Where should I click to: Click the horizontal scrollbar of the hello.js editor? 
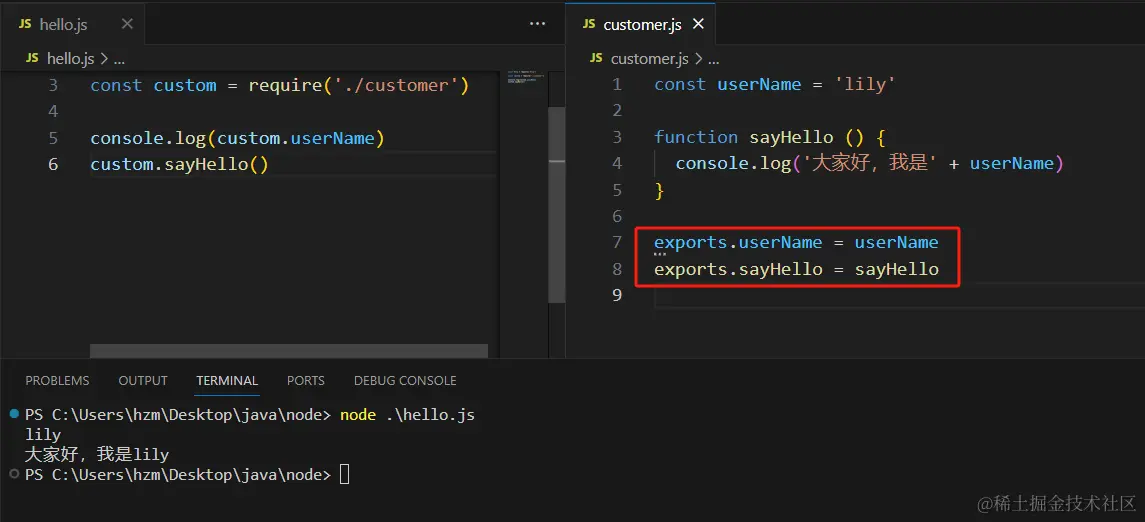288,351
